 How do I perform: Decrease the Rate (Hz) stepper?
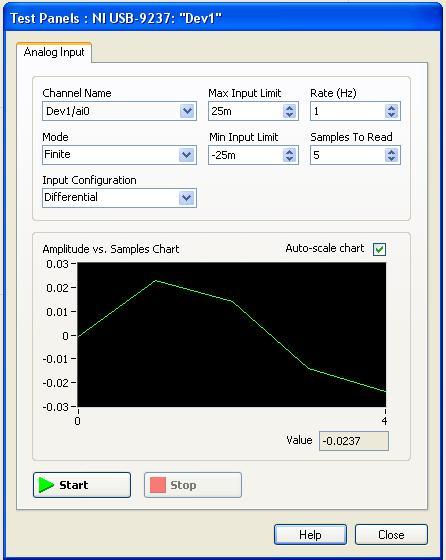click(391, 115)
